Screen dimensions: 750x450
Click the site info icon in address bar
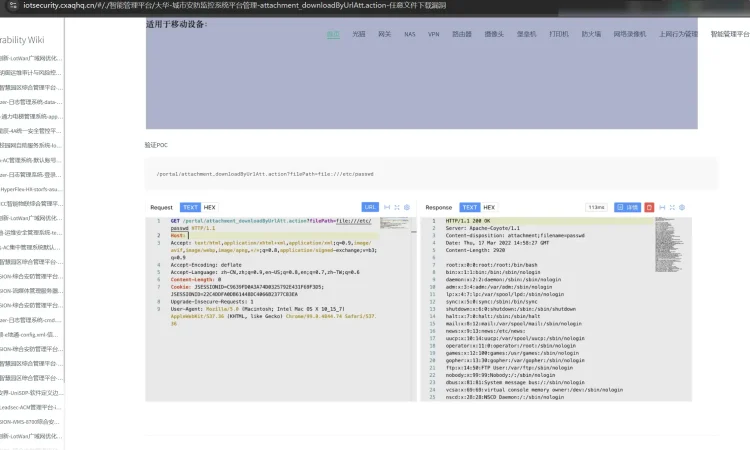click(13, 5)
